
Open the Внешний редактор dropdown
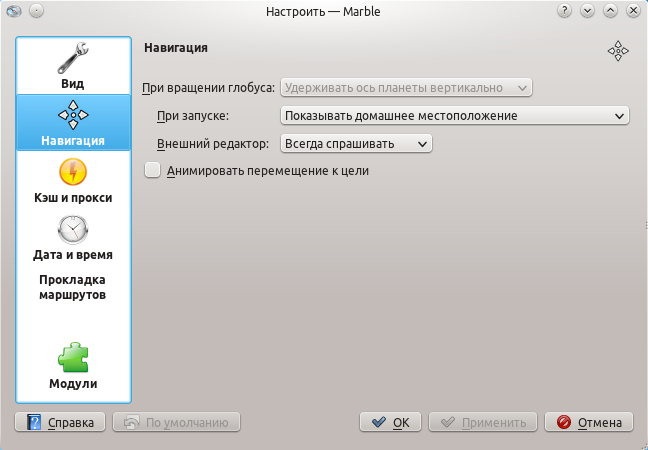[x=356, y=144]
